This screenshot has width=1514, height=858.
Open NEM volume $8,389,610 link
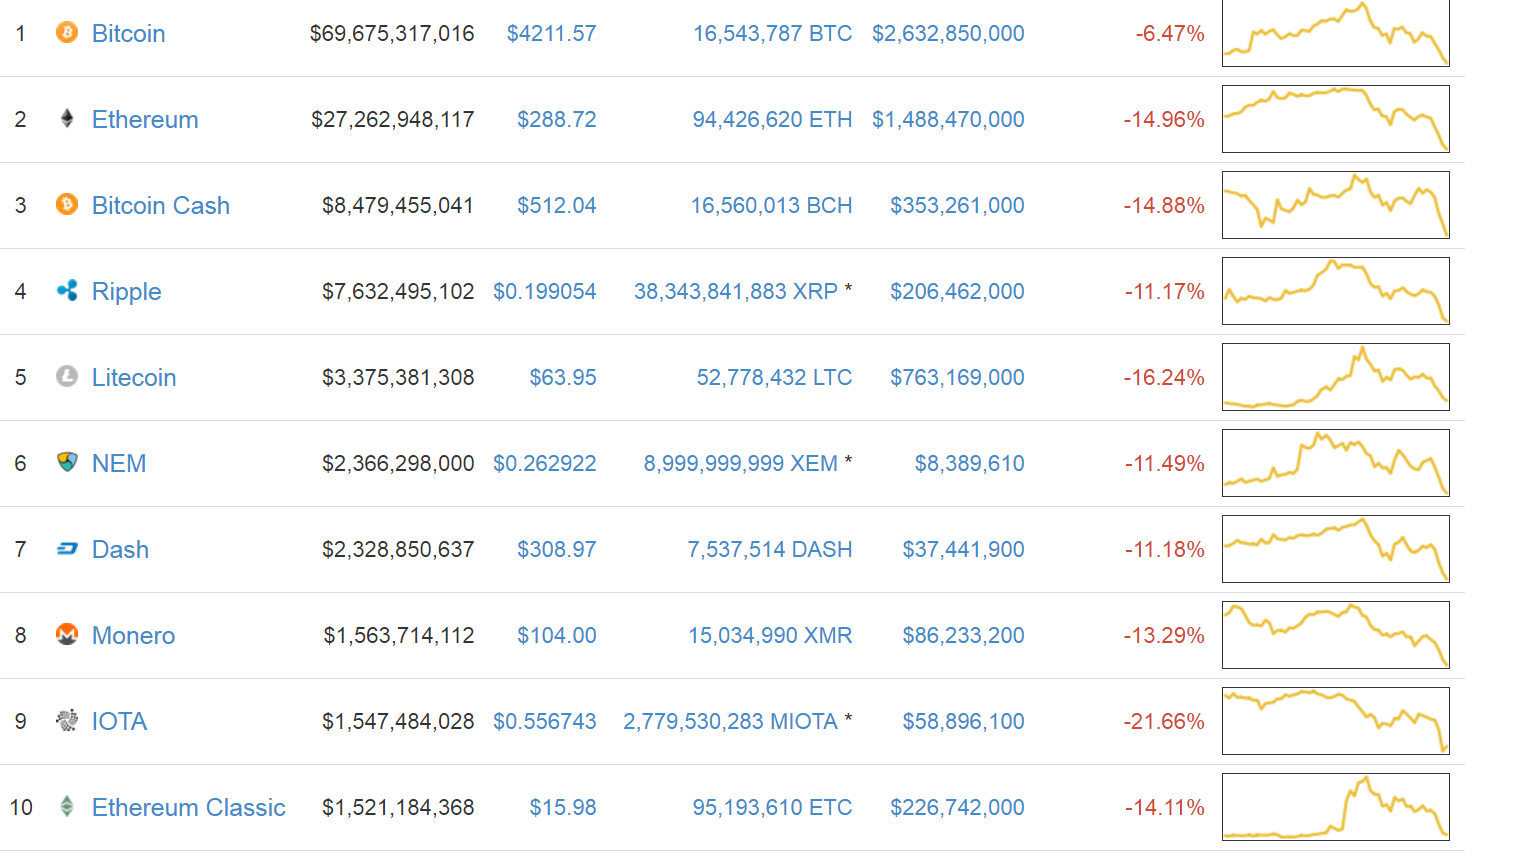pos(970,463)
